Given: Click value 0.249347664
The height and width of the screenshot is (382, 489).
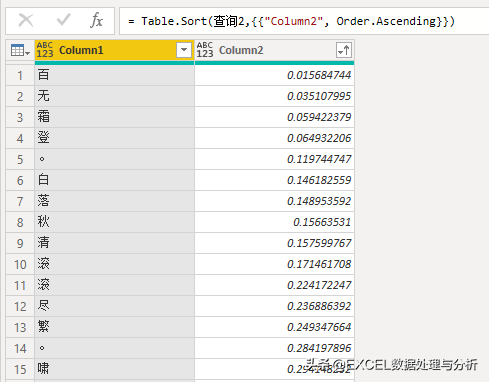Looking at the screenshot, I should point(319,327).
